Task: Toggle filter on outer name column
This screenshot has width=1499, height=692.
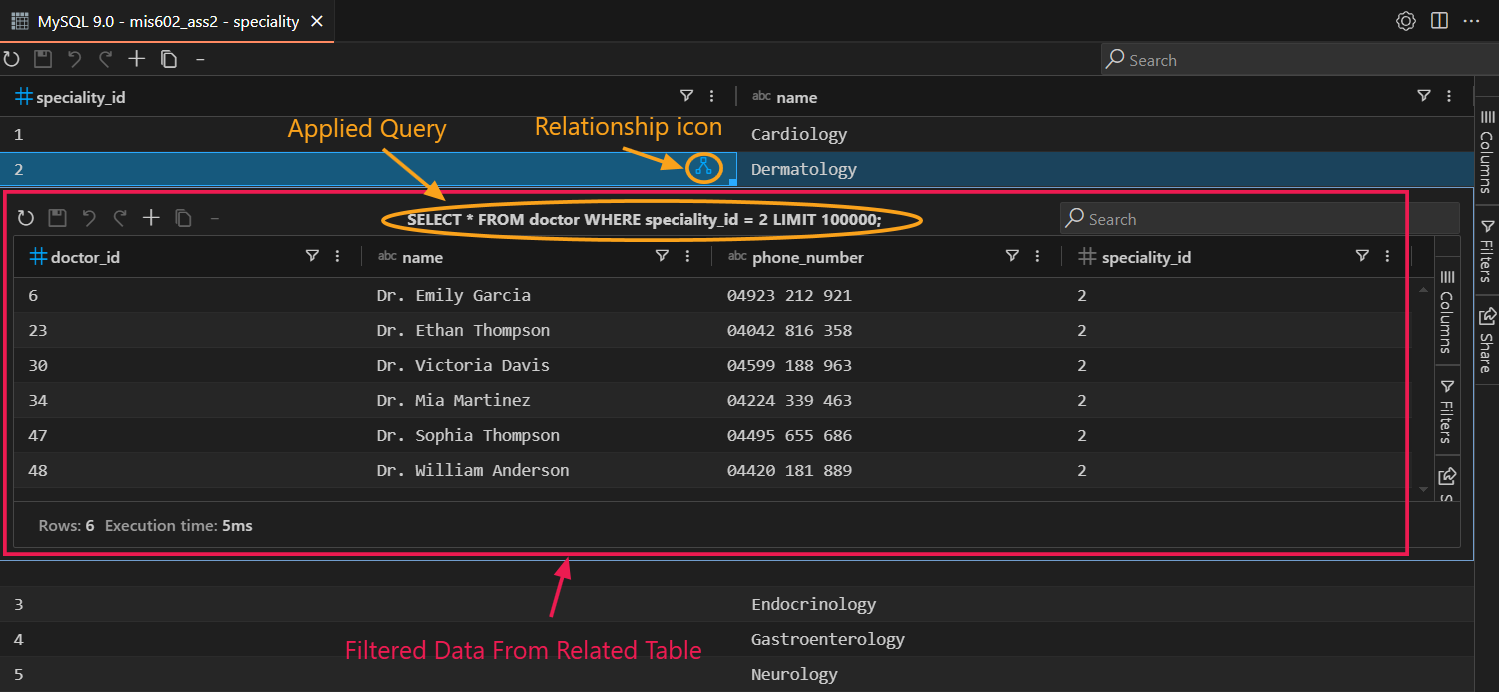Action: pyautogui.click(x=1424, y=96)
